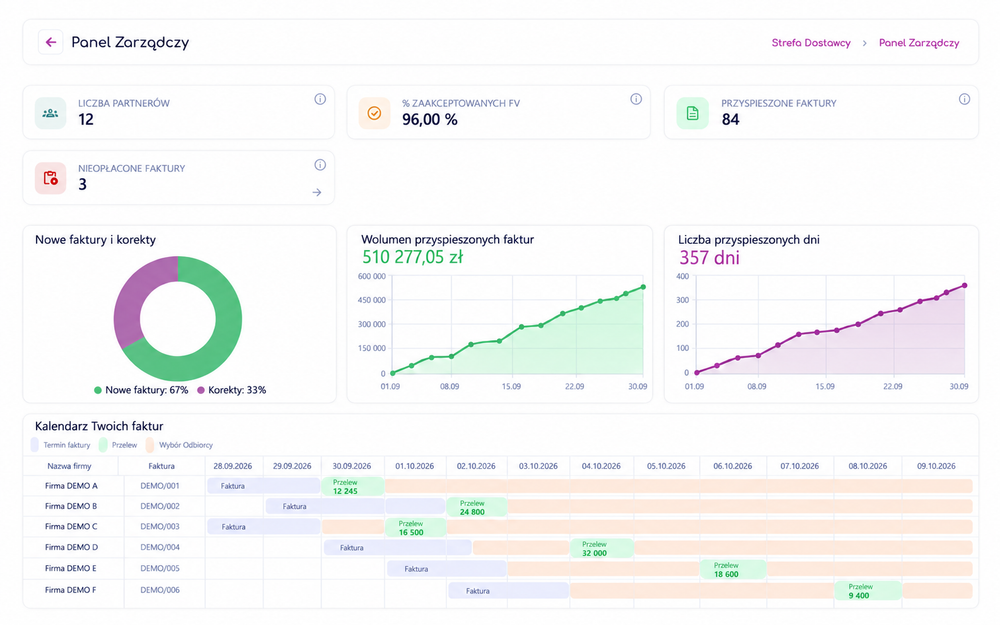The width and height of the screenshot is (1000, 625).
Task: Go back using the left arrow button
Action: click(50, 42)
